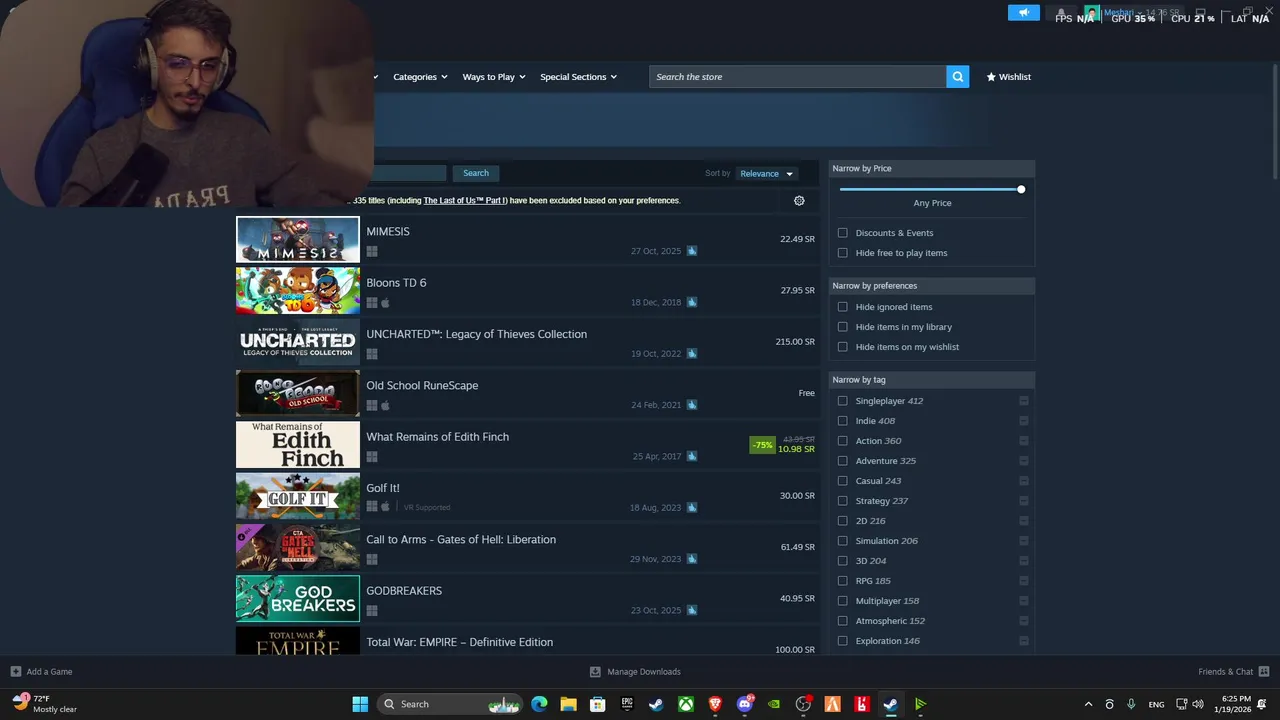Open Microsoft Store from the taskbar
This screenshot has height=720, width=1280.
click(597, 704)
